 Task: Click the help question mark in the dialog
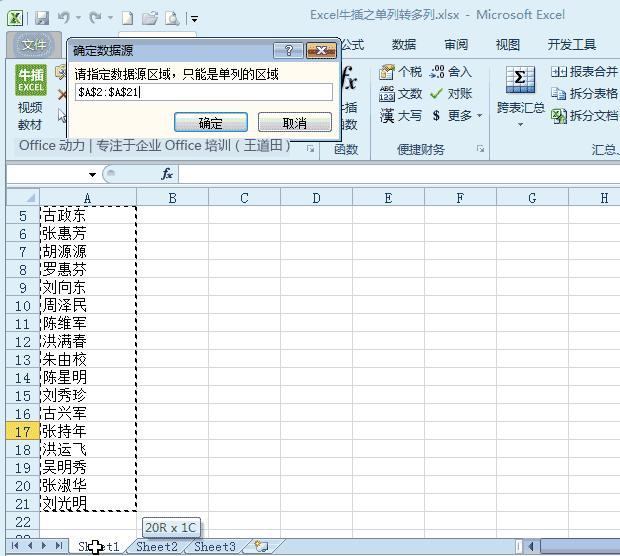pos(288,51)
